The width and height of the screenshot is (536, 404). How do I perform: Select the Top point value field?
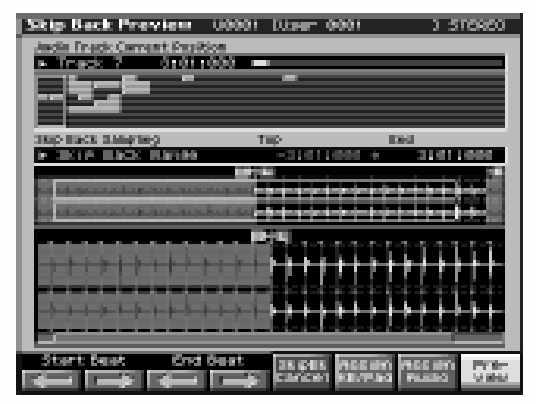coord(318,156)
